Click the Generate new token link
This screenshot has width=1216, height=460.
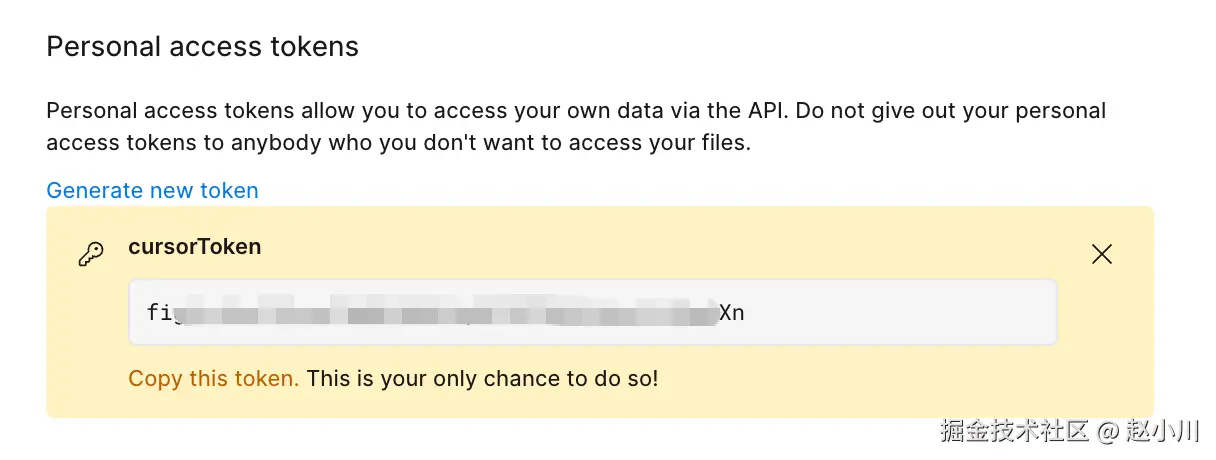pos(152,190)
